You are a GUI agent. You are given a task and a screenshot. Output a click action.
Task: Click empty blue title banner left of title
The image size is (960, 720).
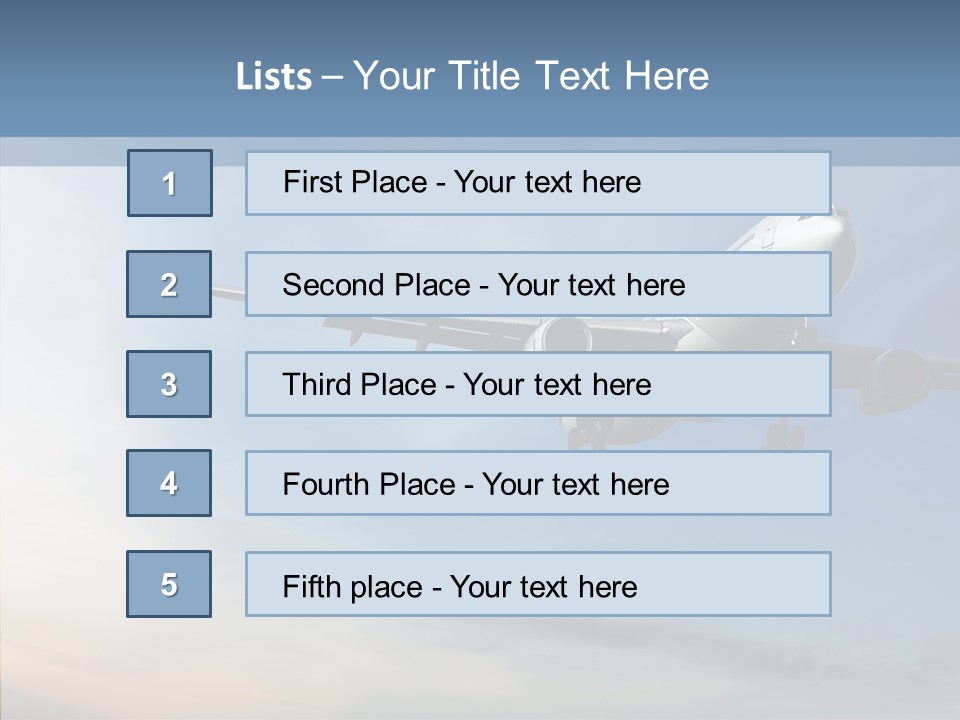click(x=110, y=76)
